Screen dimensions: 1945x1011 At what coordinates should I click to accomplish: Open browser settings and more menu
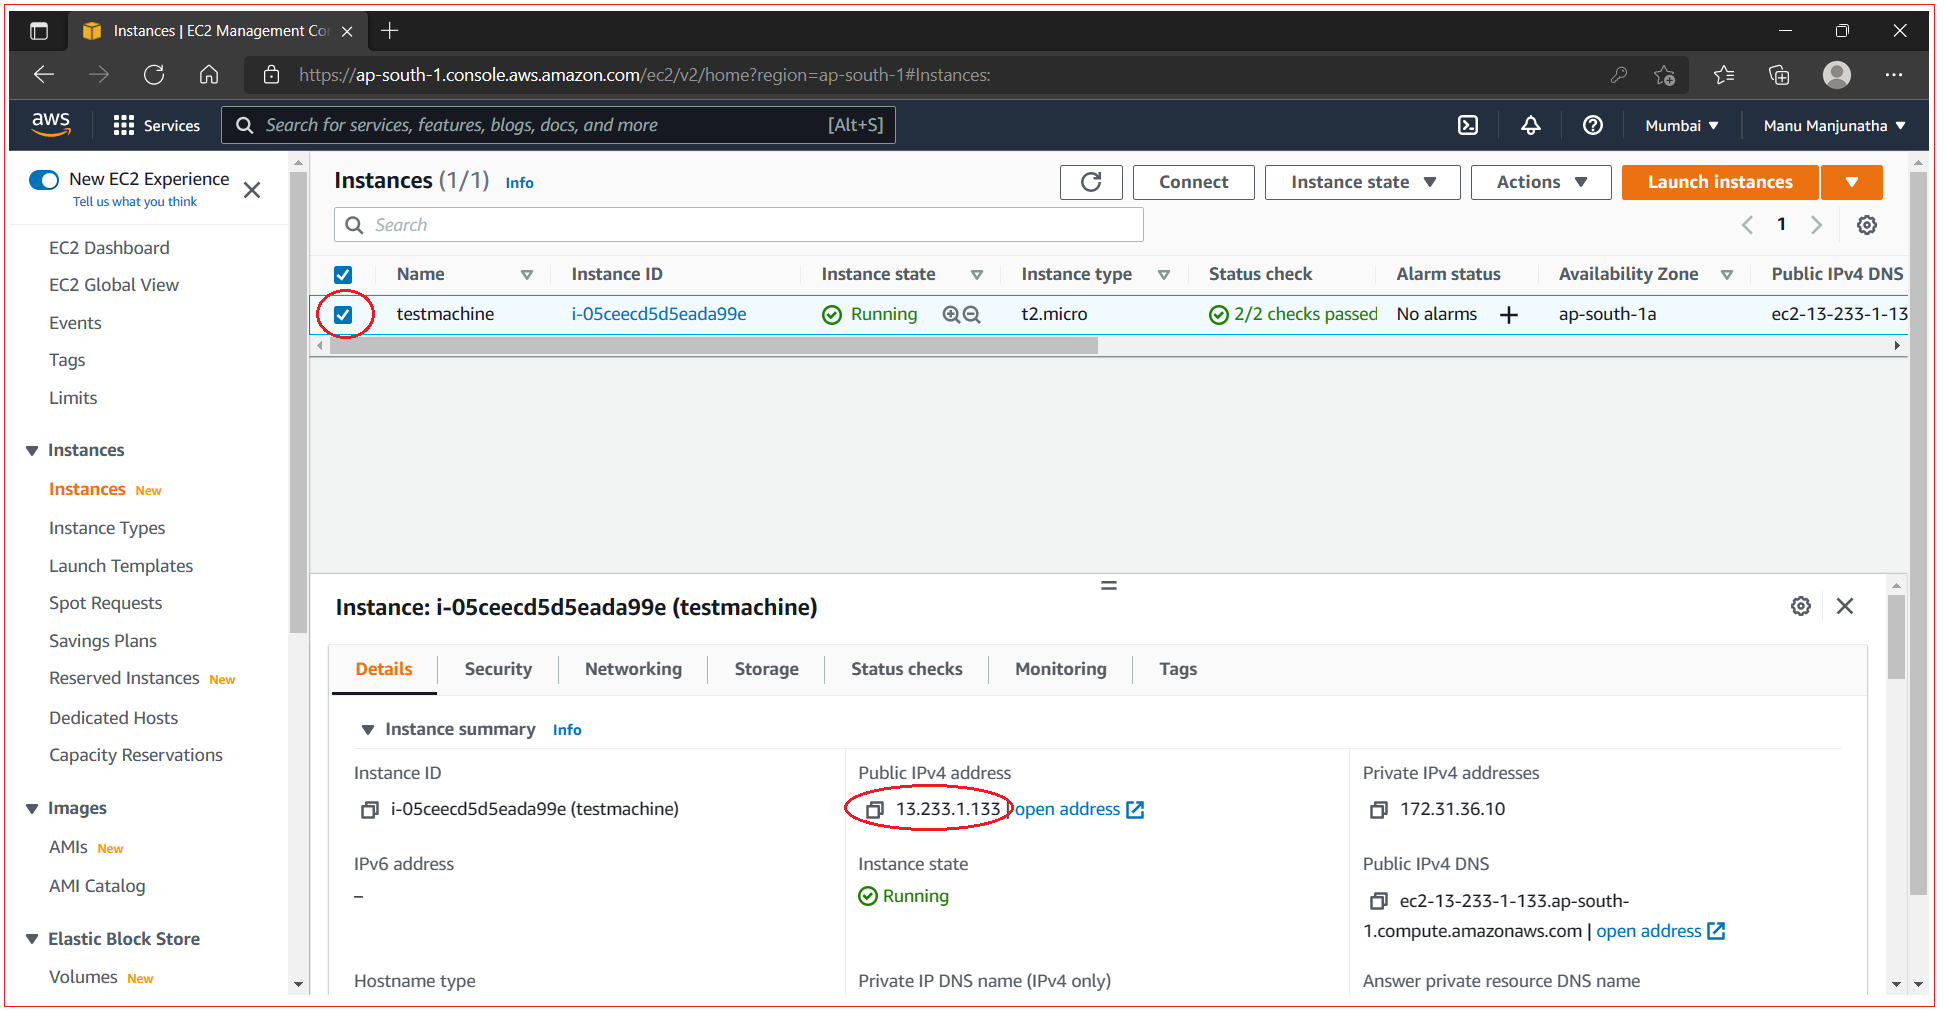click(x=1894, y=75)
